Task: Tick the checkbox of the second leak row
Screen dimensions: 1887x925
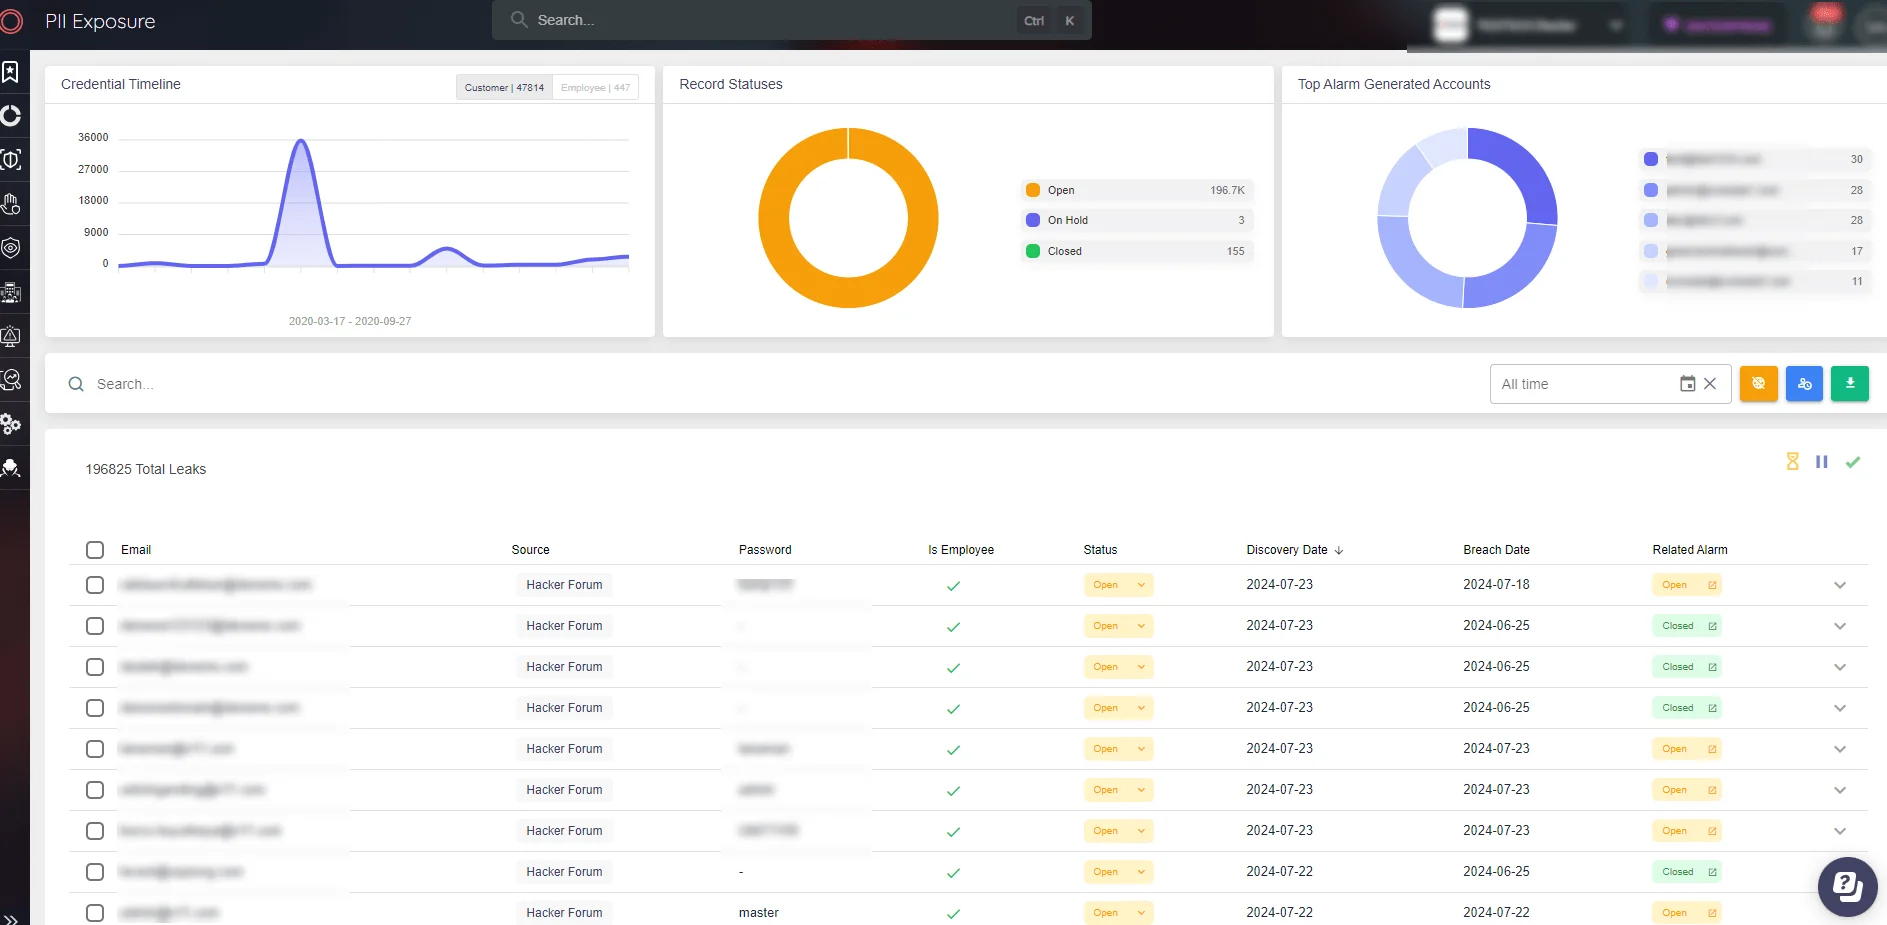Action: (x=95, y=626)
